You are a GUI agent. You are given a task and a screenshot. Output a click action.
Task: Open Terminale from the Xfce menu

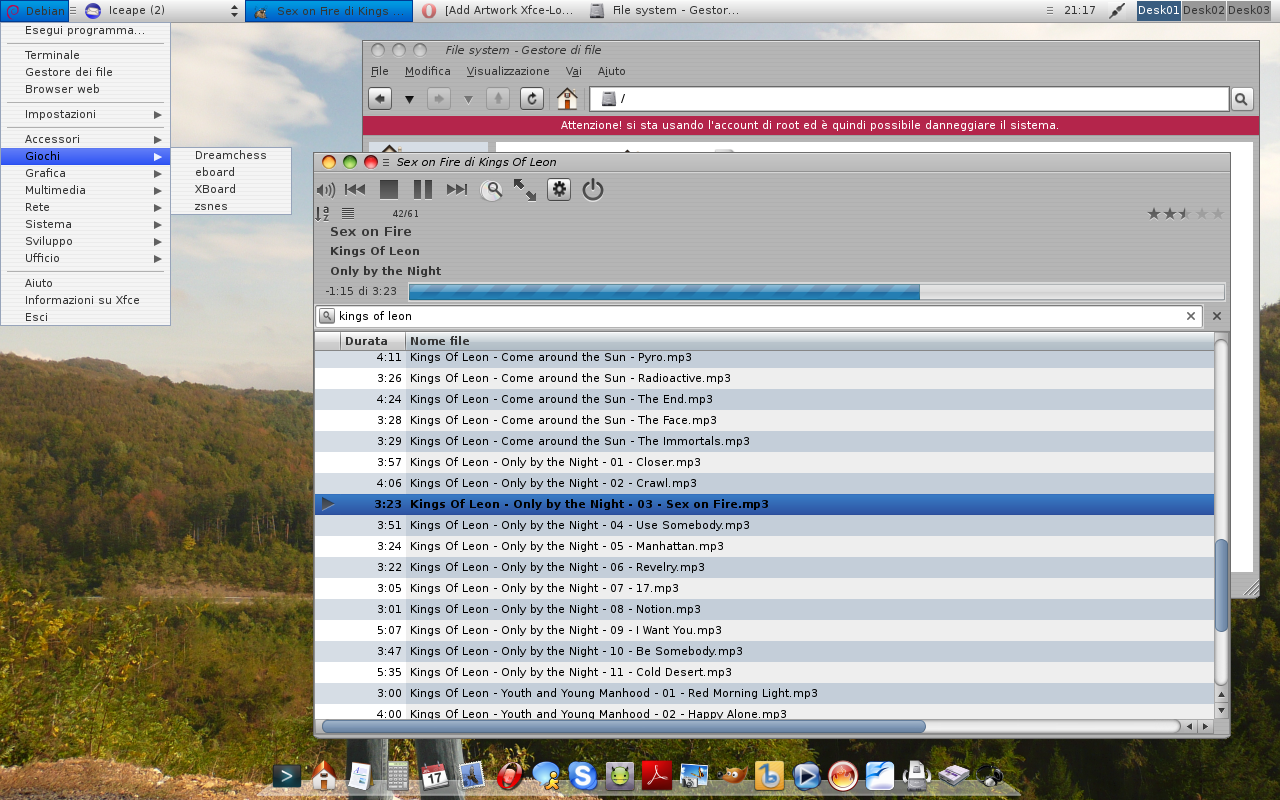pos(85,55)
